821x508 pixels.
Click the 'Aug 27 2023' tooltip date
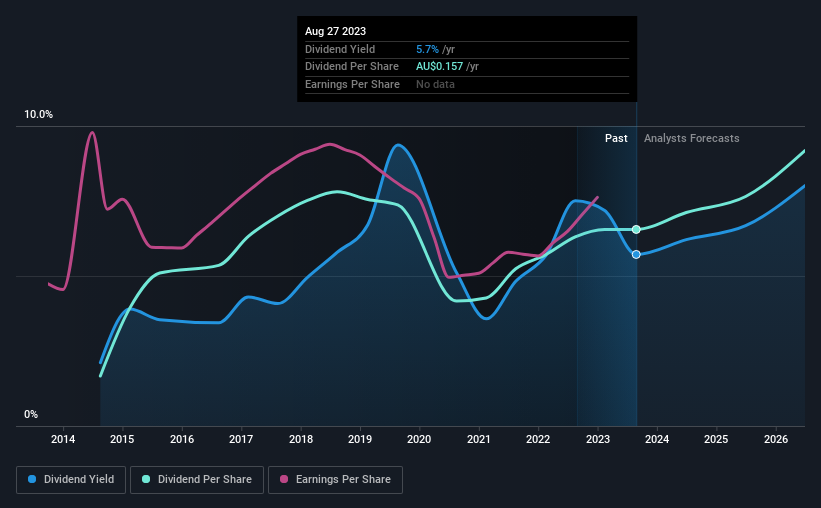(335, 31)
